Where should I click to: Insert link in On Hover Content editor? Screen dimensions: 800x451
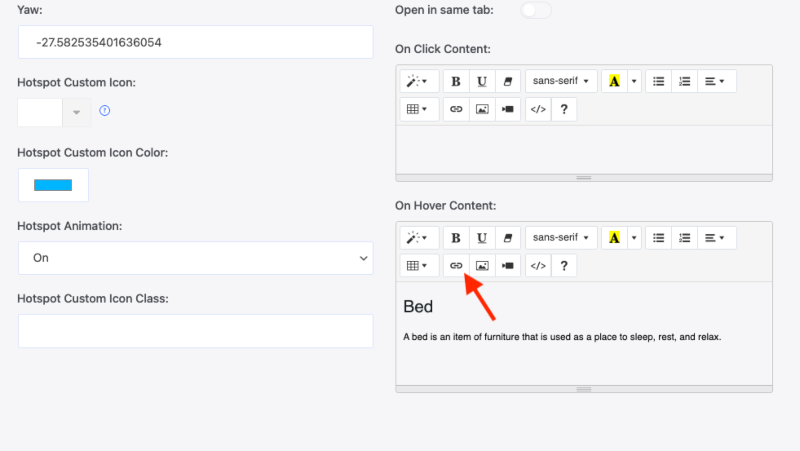(x=456, y=266)
